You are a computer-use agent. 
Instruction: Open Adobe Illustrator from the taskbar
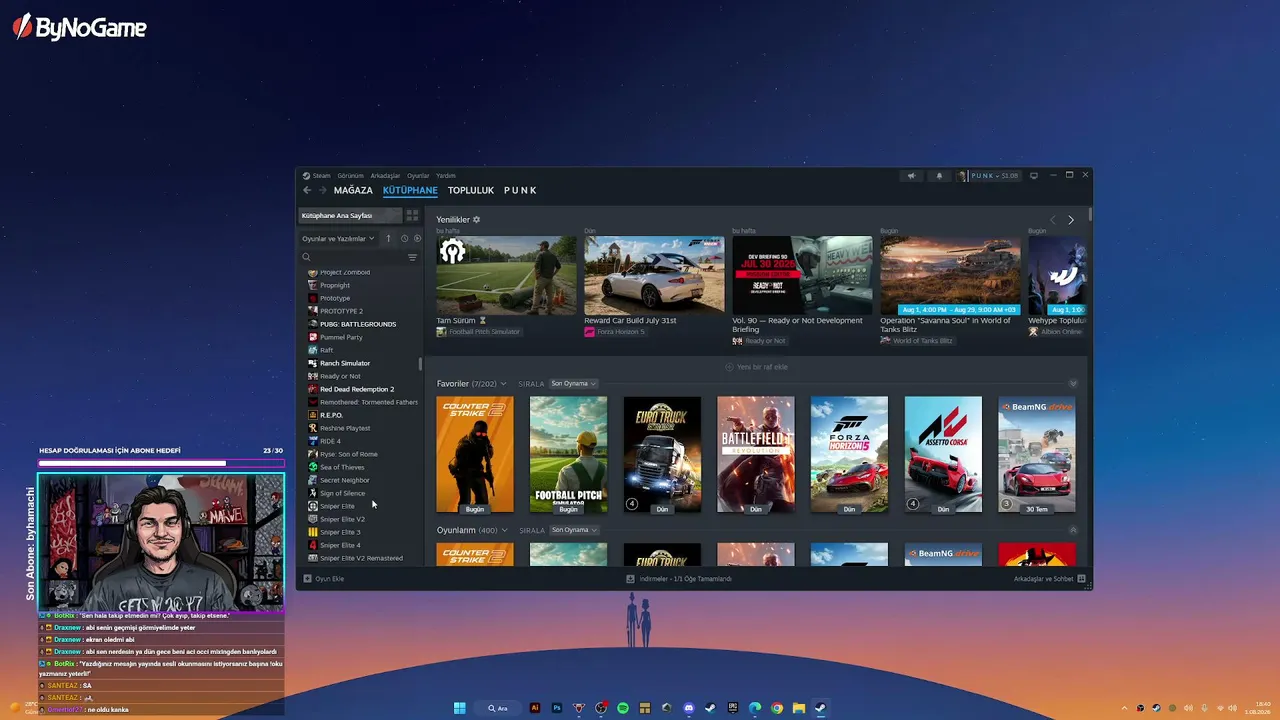535,708
